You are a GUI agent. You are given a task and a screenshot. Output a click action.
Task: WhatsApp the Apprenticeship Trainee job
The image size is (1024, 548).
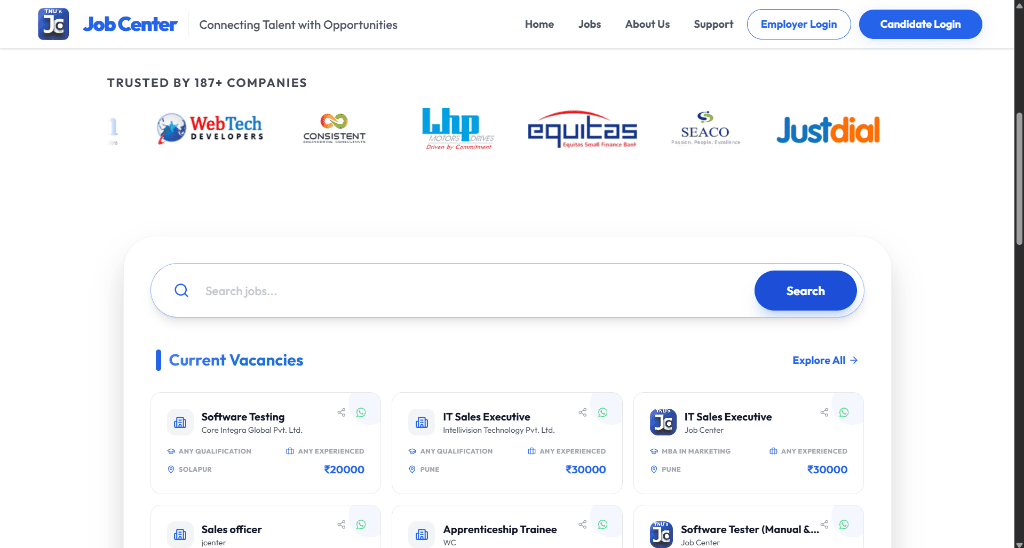click(603, 524)
